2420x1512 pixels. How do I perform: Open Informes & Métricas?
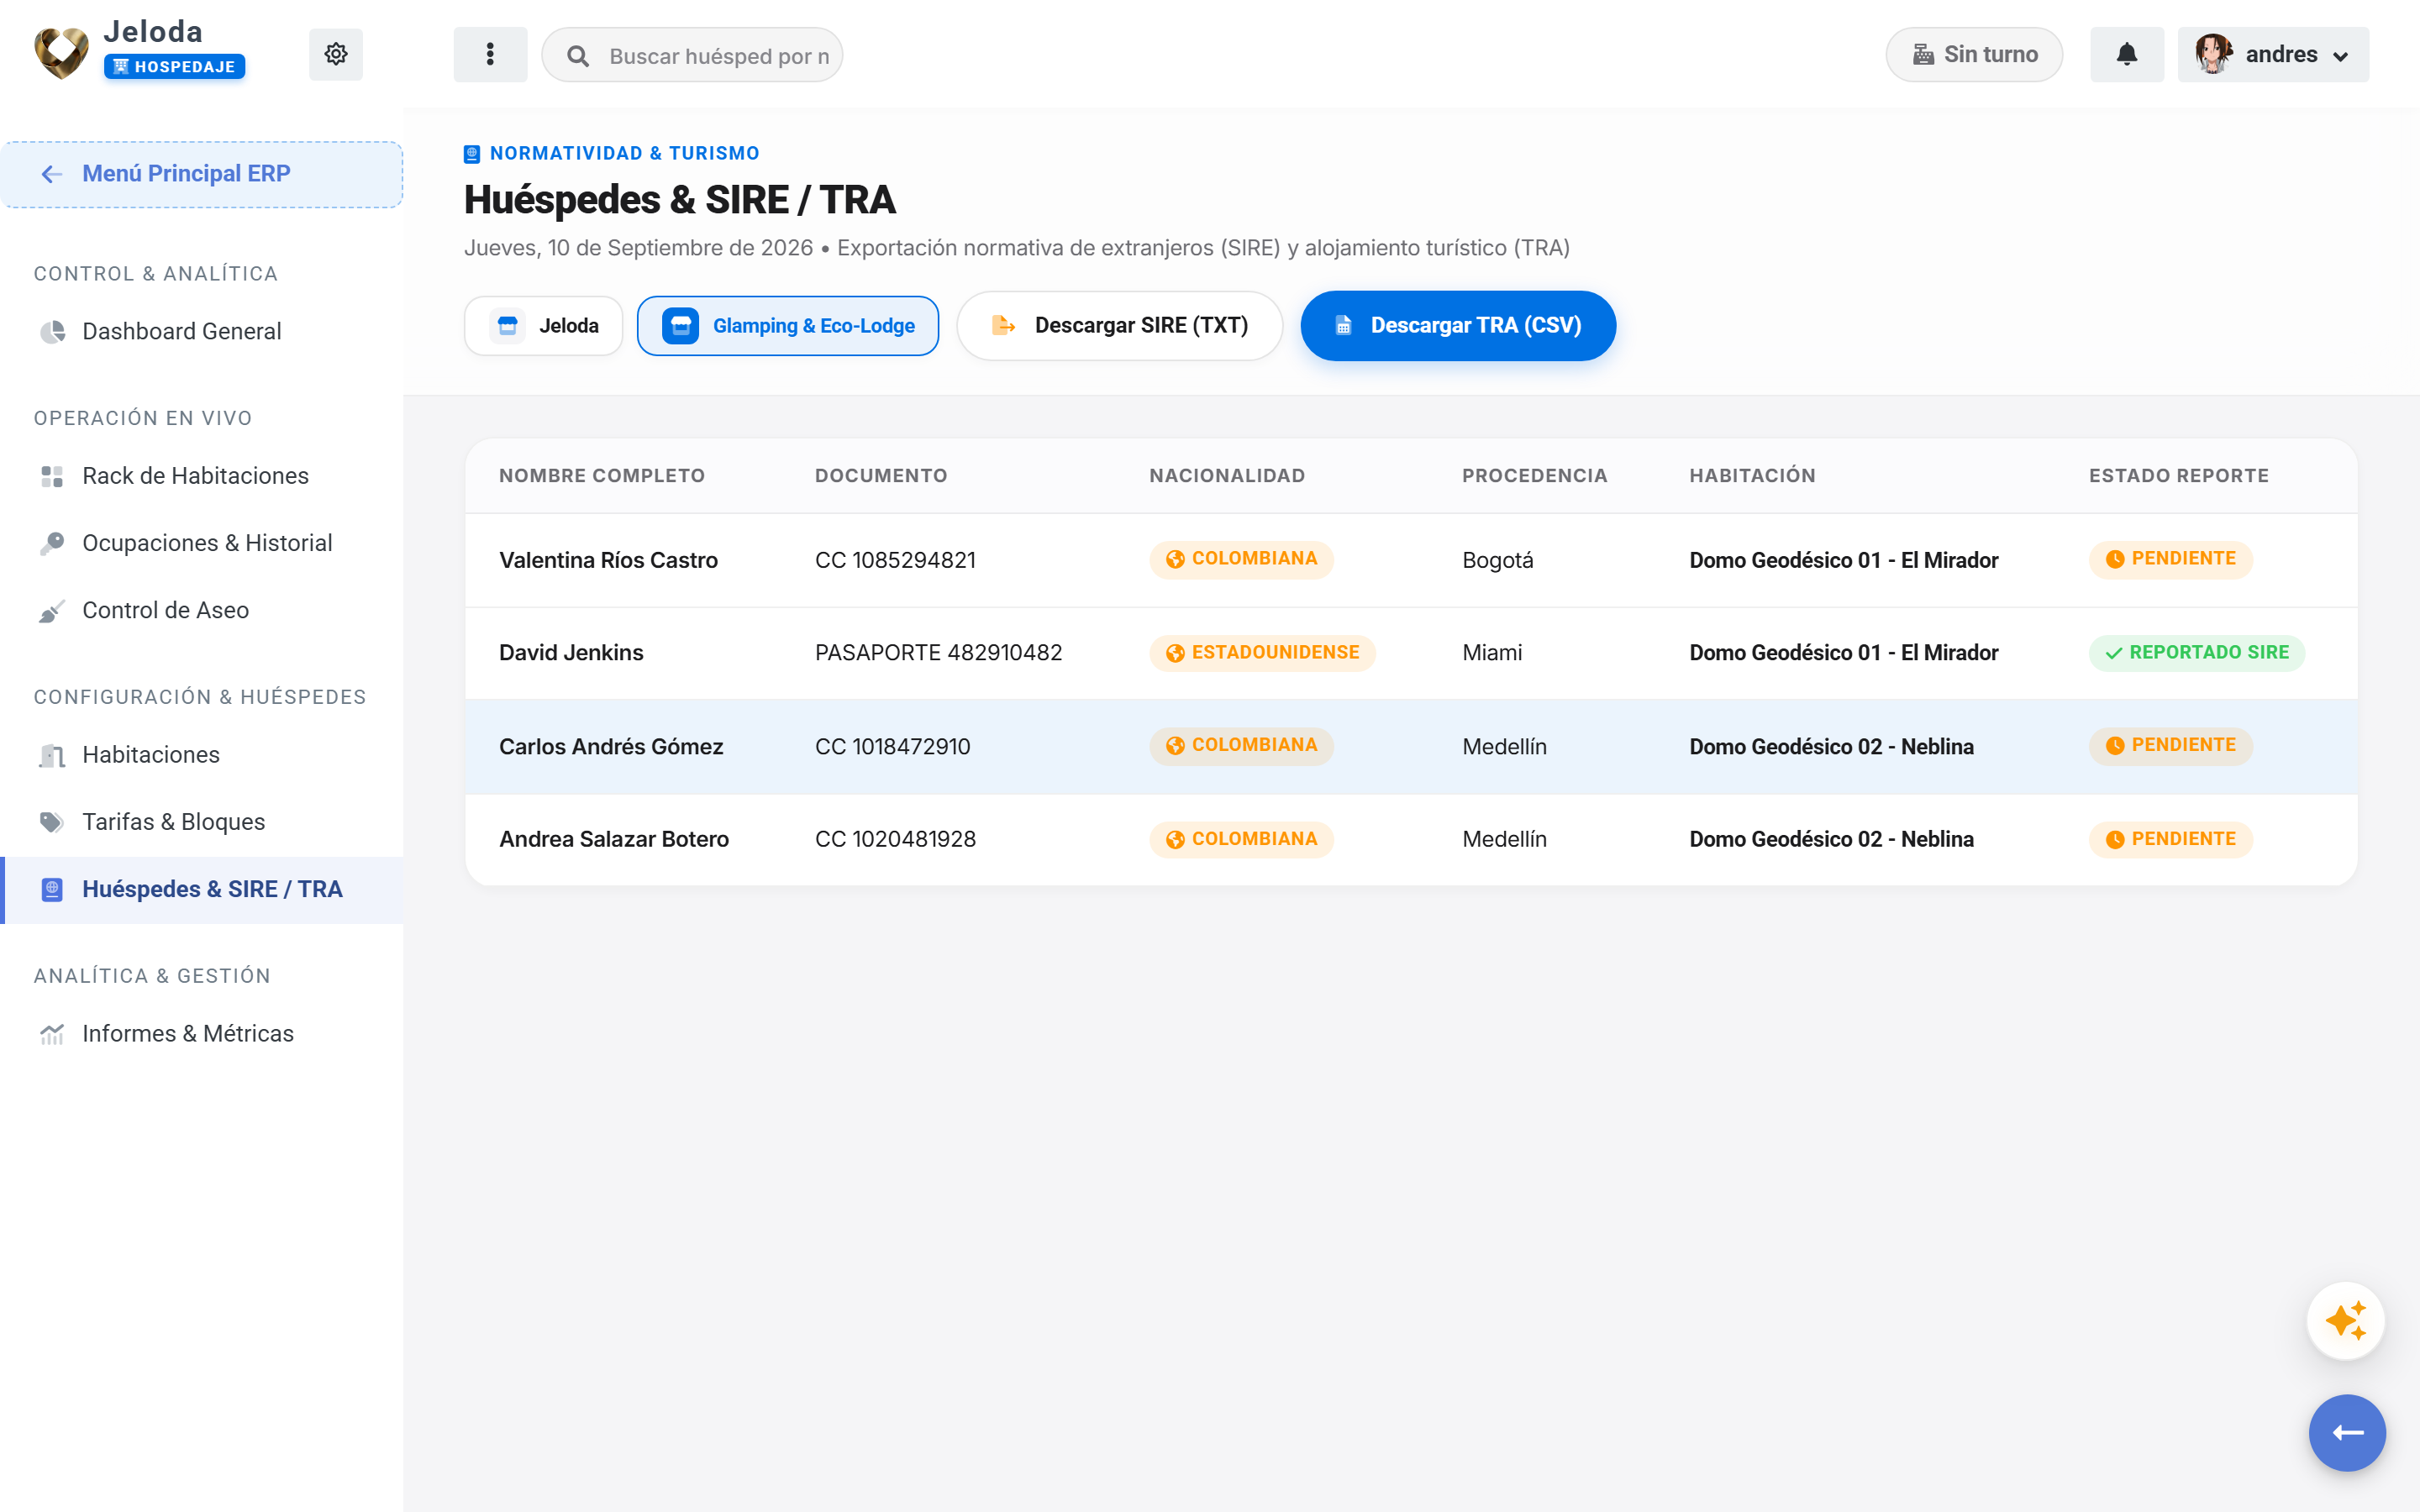(202, 1033)
